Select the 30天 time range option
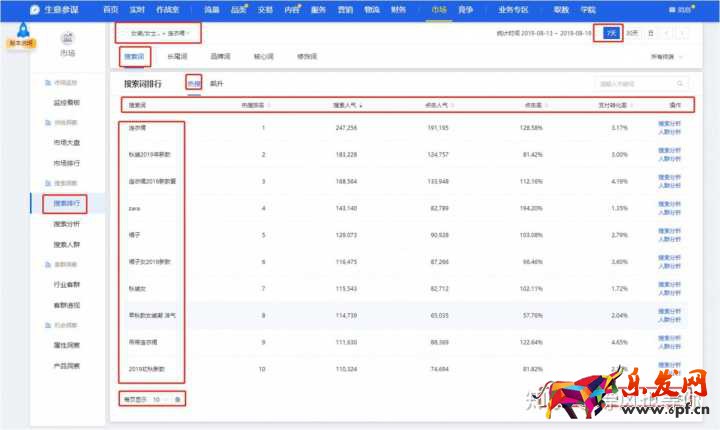This screenshot has width=720, height=430. pos(632,33)
